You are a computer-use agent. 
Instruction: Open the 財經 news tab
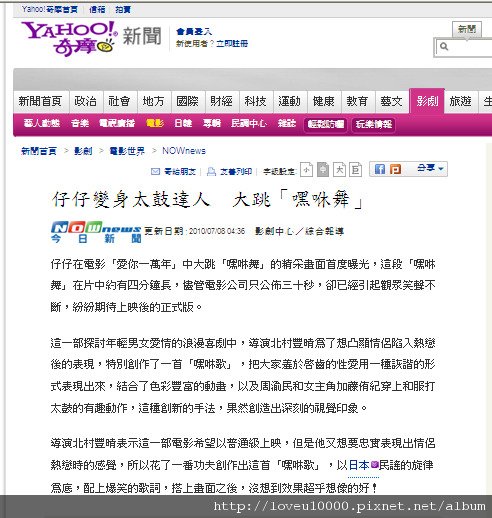(x=221, y=101)
